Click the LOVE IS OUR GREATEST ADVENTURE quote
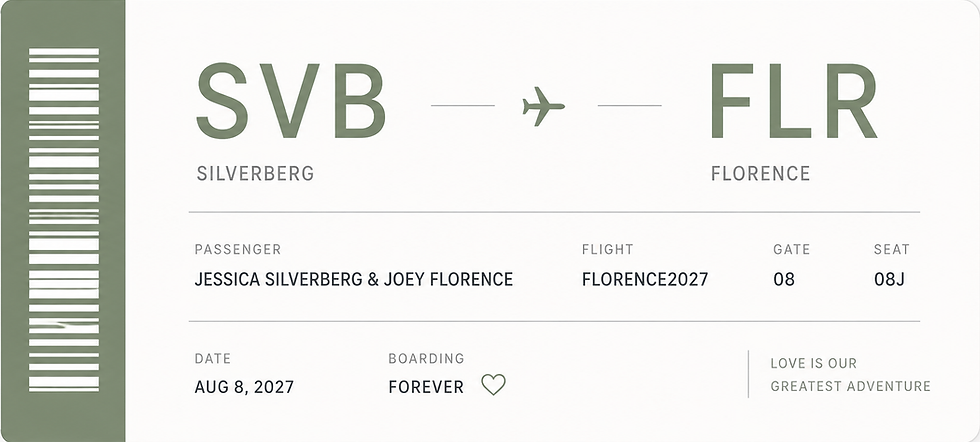This screenshot has height=442, width=980. (x=851, y=374)
